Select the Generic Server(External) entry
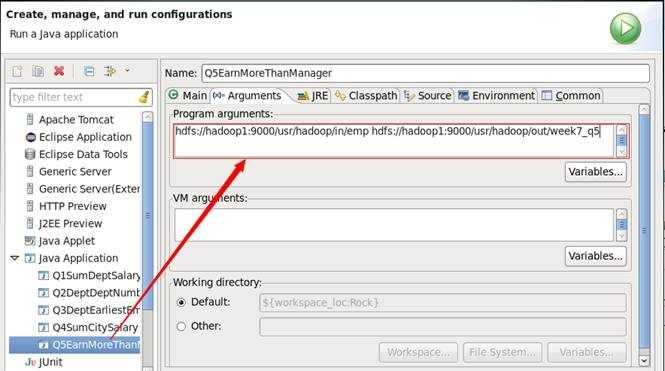665x371 pixels. tap(89, 189)
